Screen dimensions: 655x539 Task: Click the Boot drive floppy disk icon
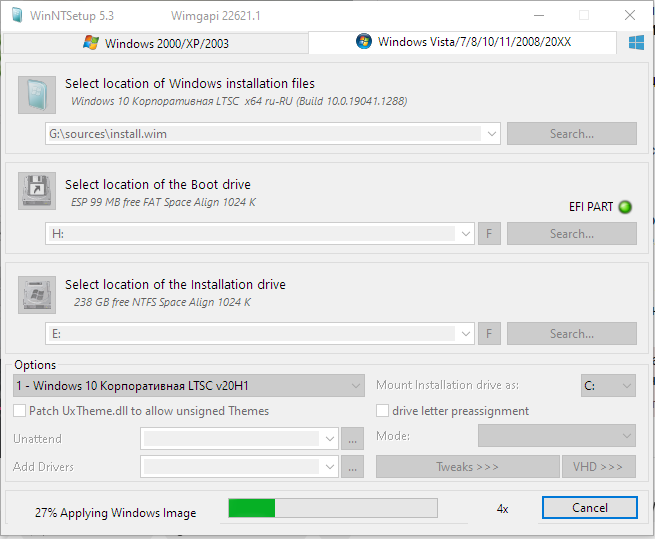point(37,191)
